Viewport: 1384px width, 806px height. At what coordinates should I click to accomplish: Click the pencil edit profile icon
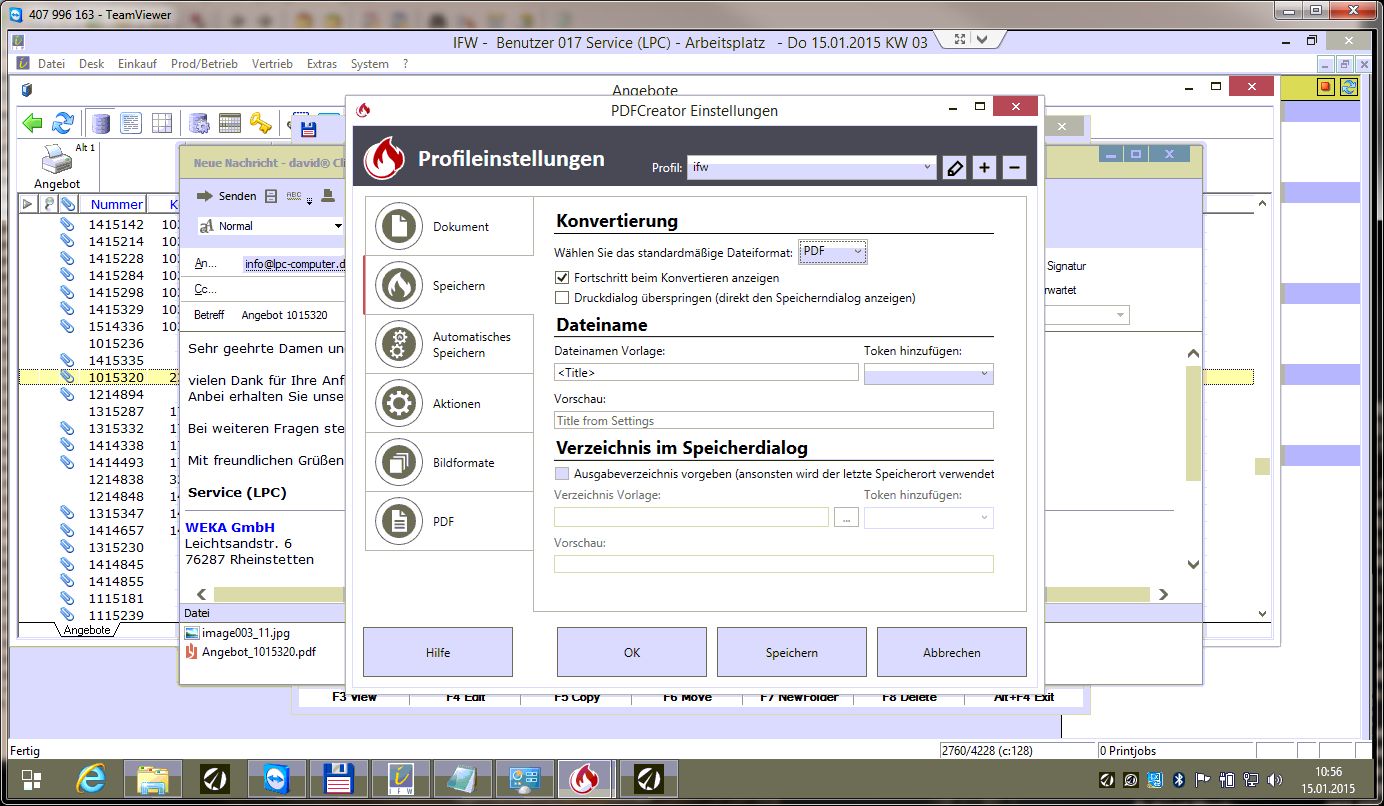955,168
